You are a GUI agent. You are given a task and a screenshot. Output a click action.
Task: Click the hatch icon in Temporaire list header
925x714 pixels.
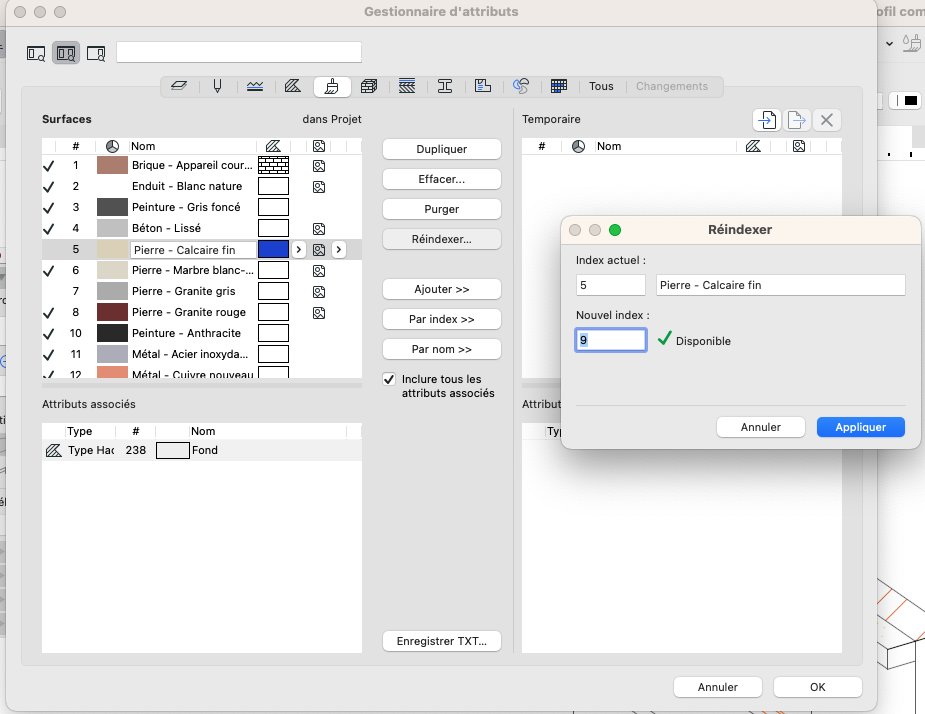pos(753,146)
